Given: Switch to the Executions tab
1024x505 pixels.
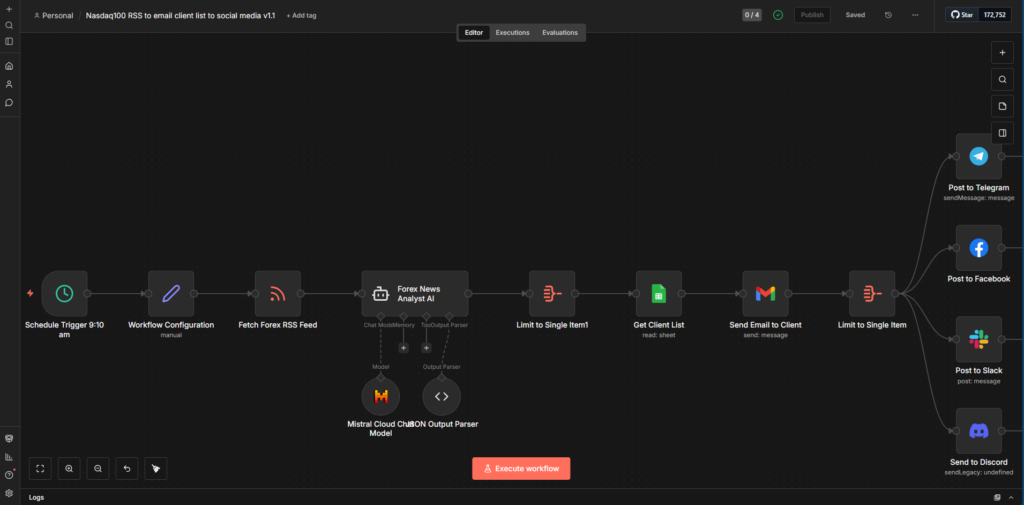Looking at the screenshot, I should tap(513, 33).
